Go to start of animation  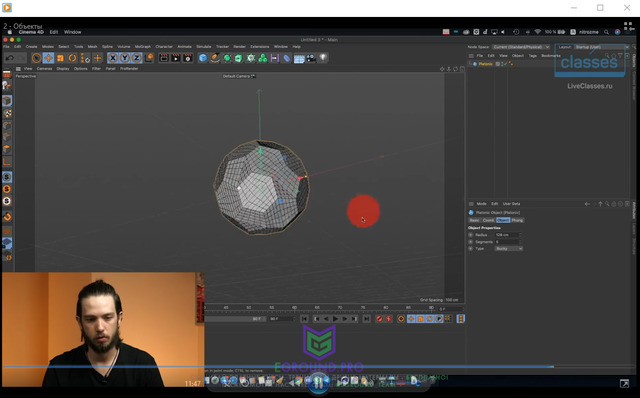(304, 318)
